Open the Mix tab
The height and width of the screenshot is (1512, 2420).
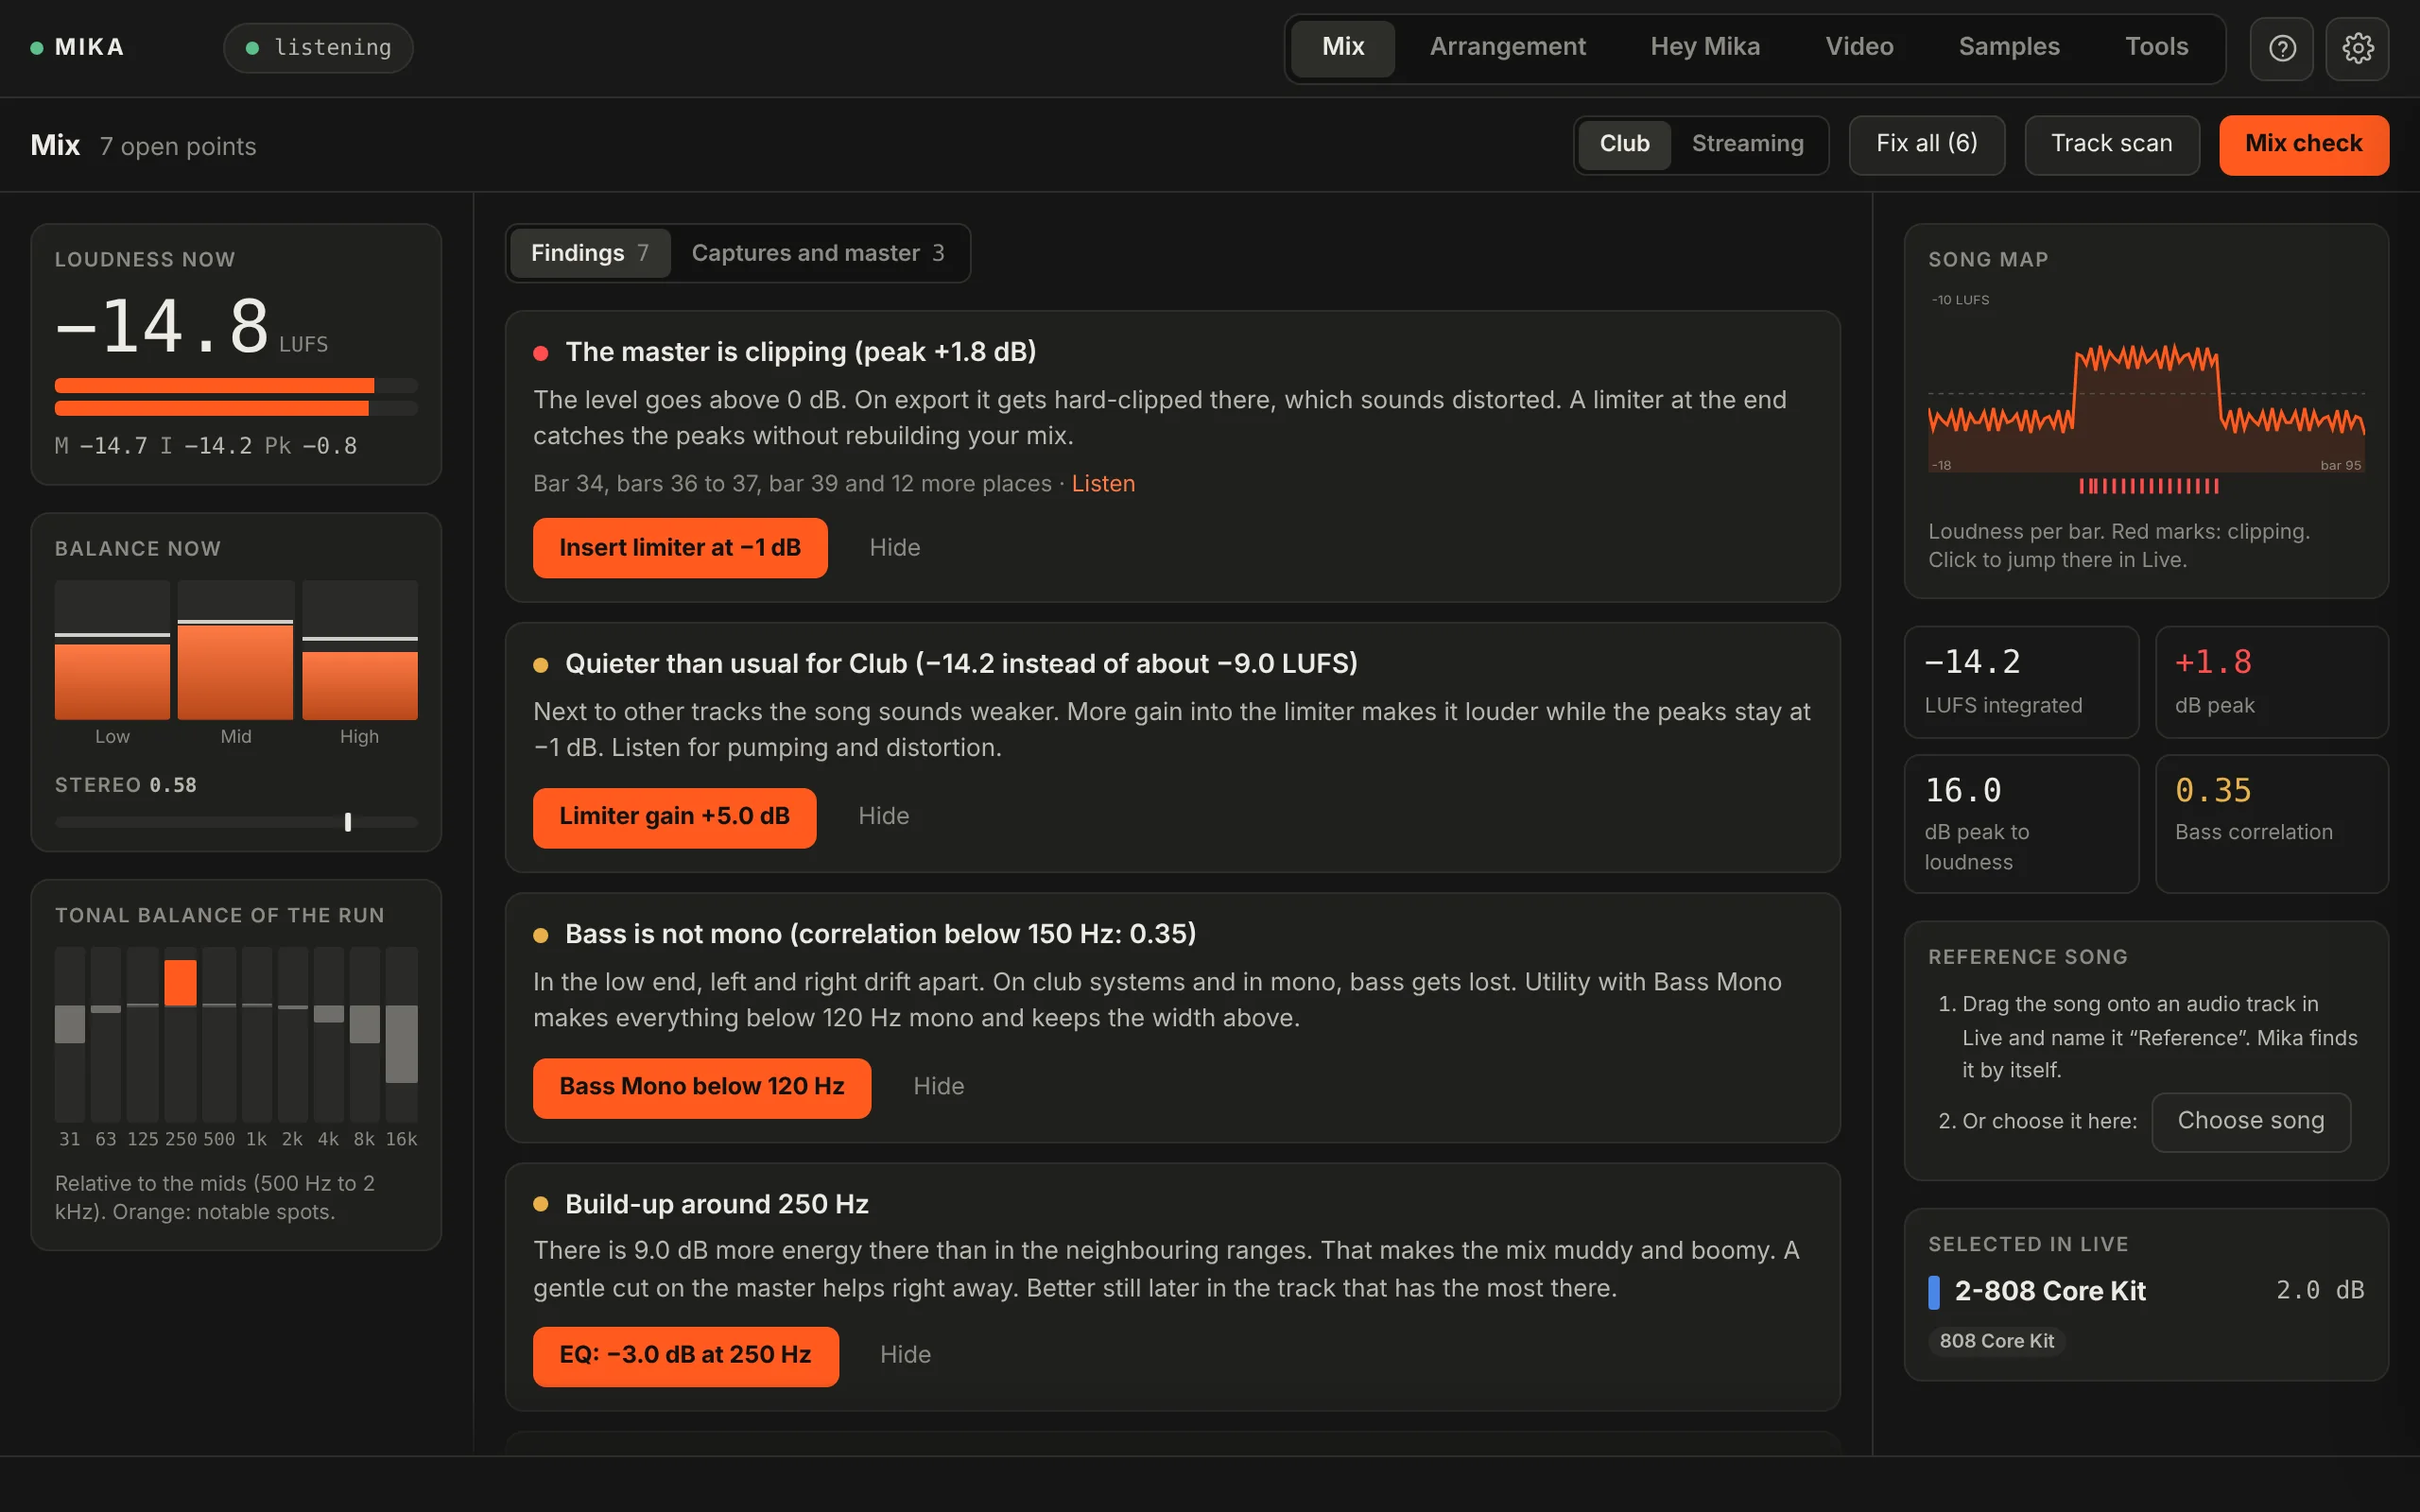pos(1342,47)
